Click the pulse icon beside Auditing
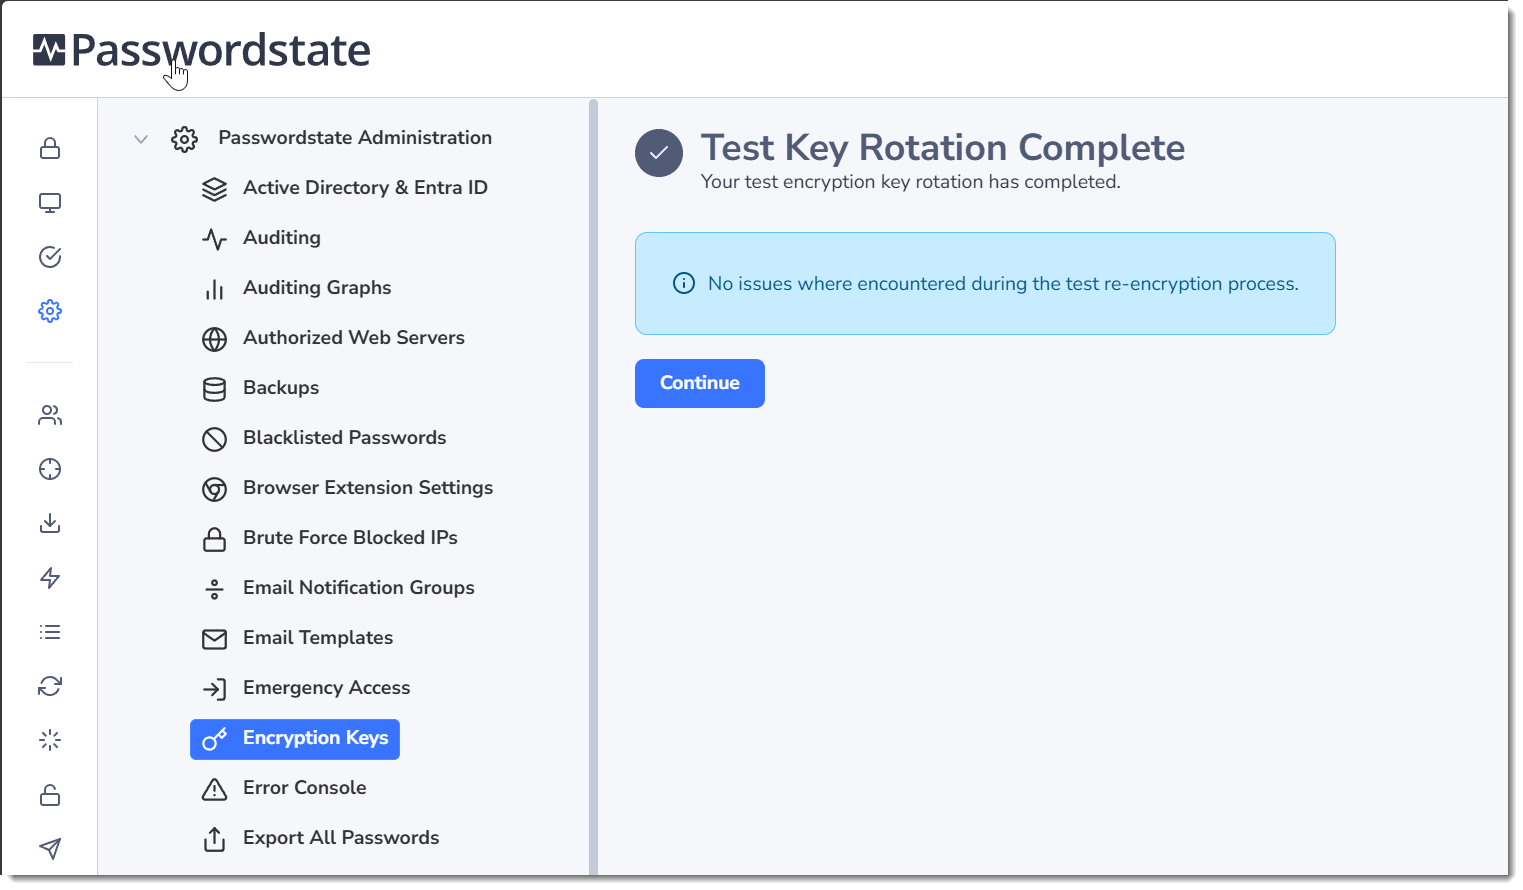 214,239
